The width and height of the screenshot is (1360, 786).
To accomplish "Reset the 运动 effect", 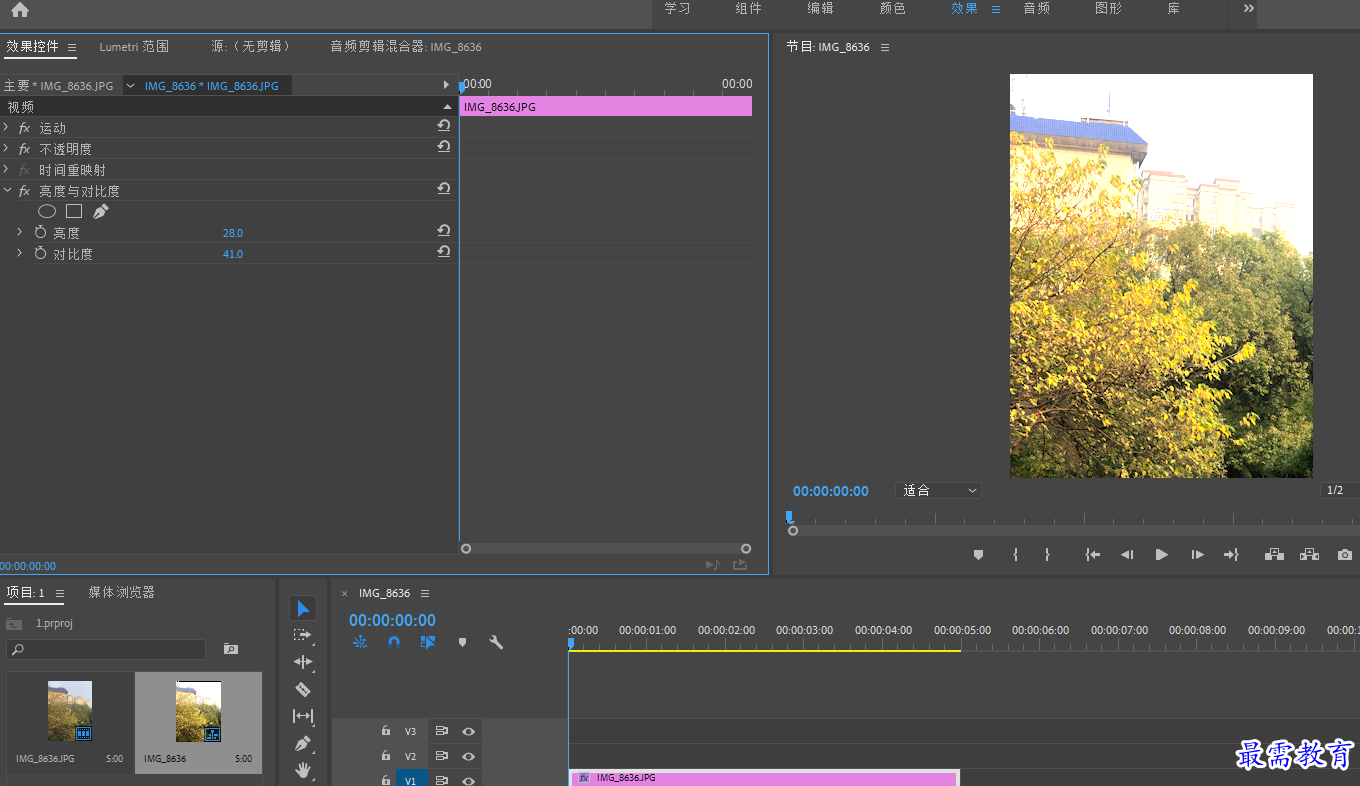I will coord(444,126).
